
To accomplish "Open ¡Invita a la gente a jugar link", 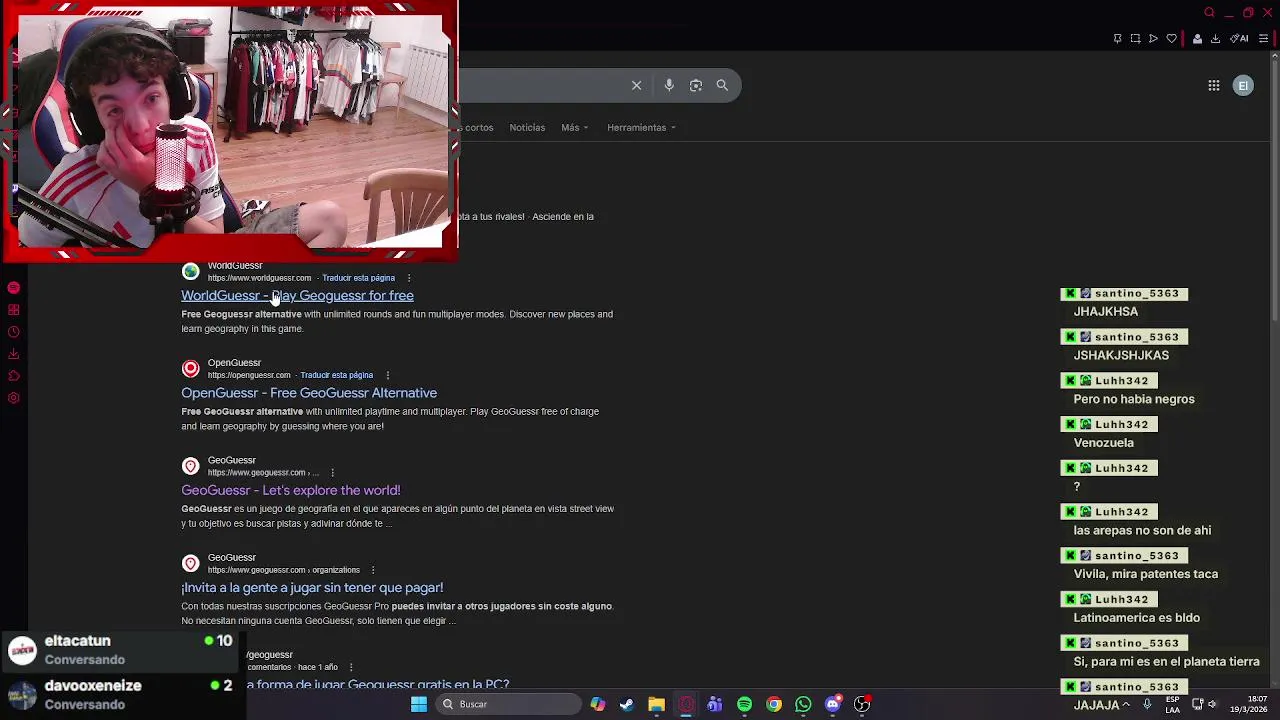I will coord(312,587).
